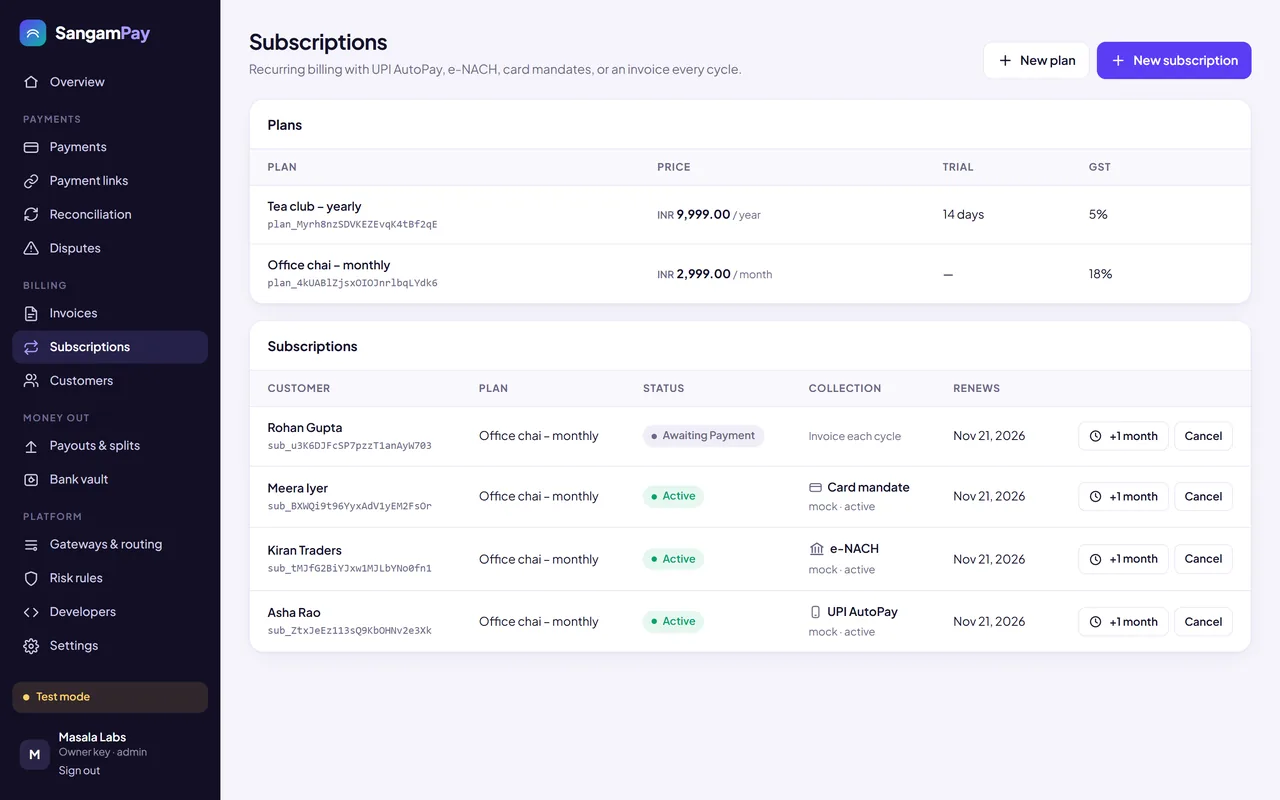
Task: Click the Payments card icon in sidebar
Action: [31, 147]
